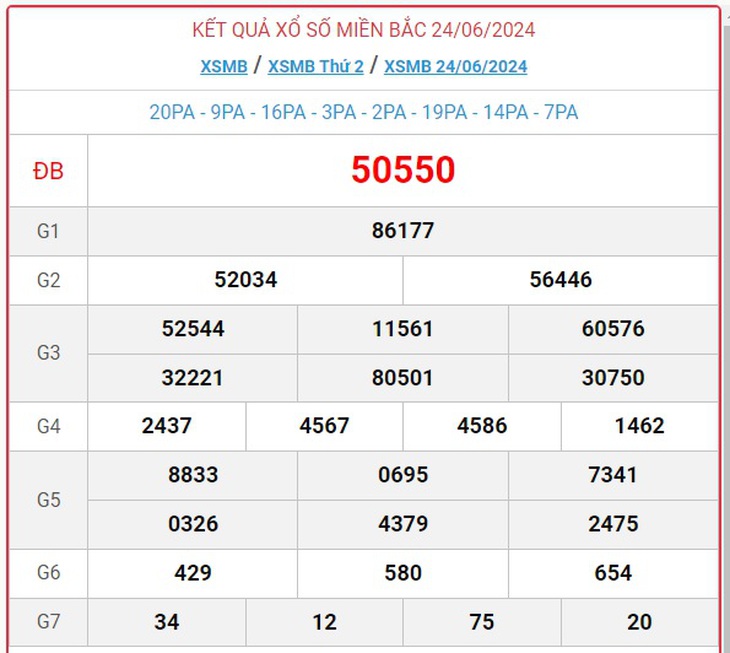
Task: Select the G2 number 56446
Action: point(561,280)
